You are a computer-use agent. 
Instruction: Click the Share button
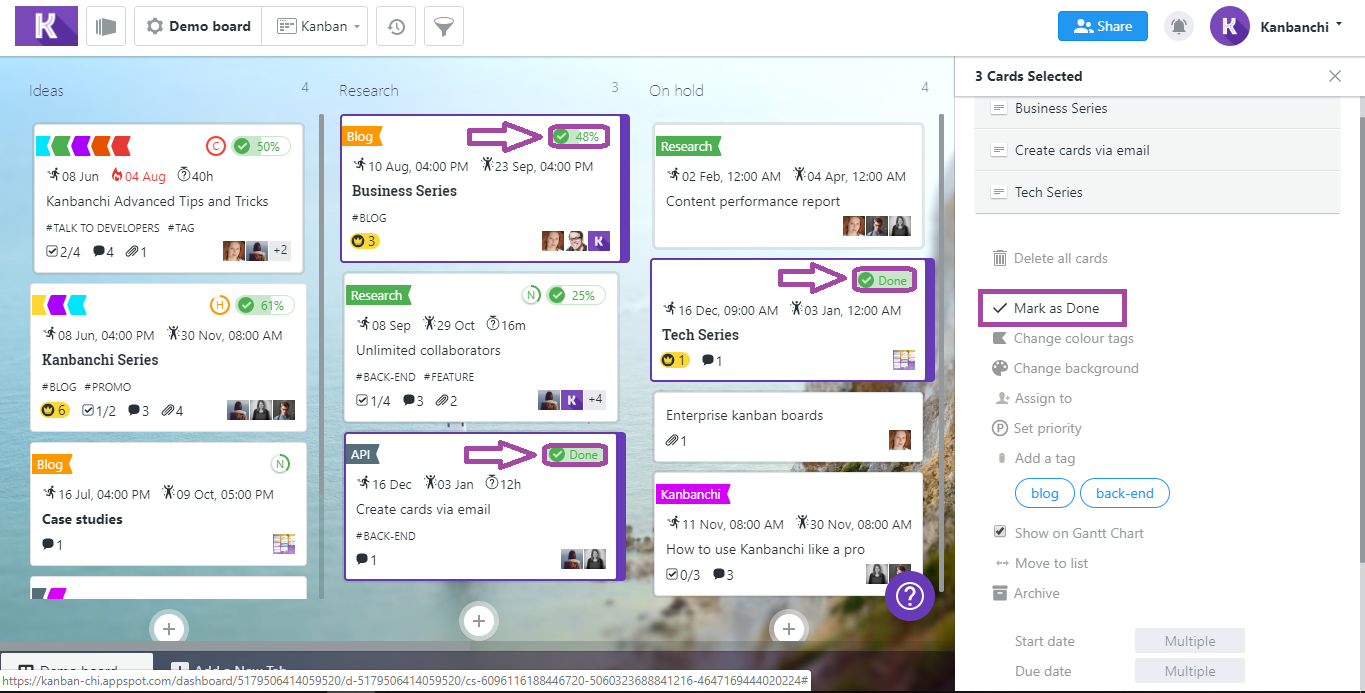(x=1103, y=27)
